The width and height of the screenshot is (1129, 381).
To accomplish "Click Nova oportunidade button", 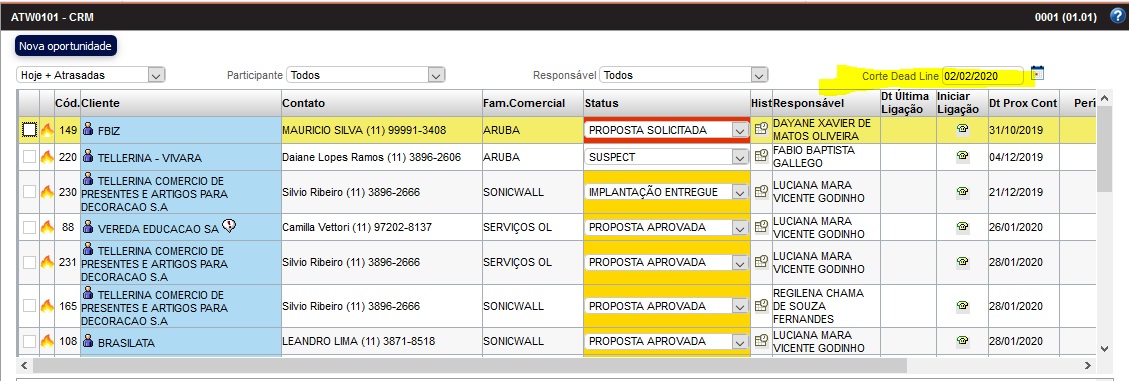I will tap(66, 46).
